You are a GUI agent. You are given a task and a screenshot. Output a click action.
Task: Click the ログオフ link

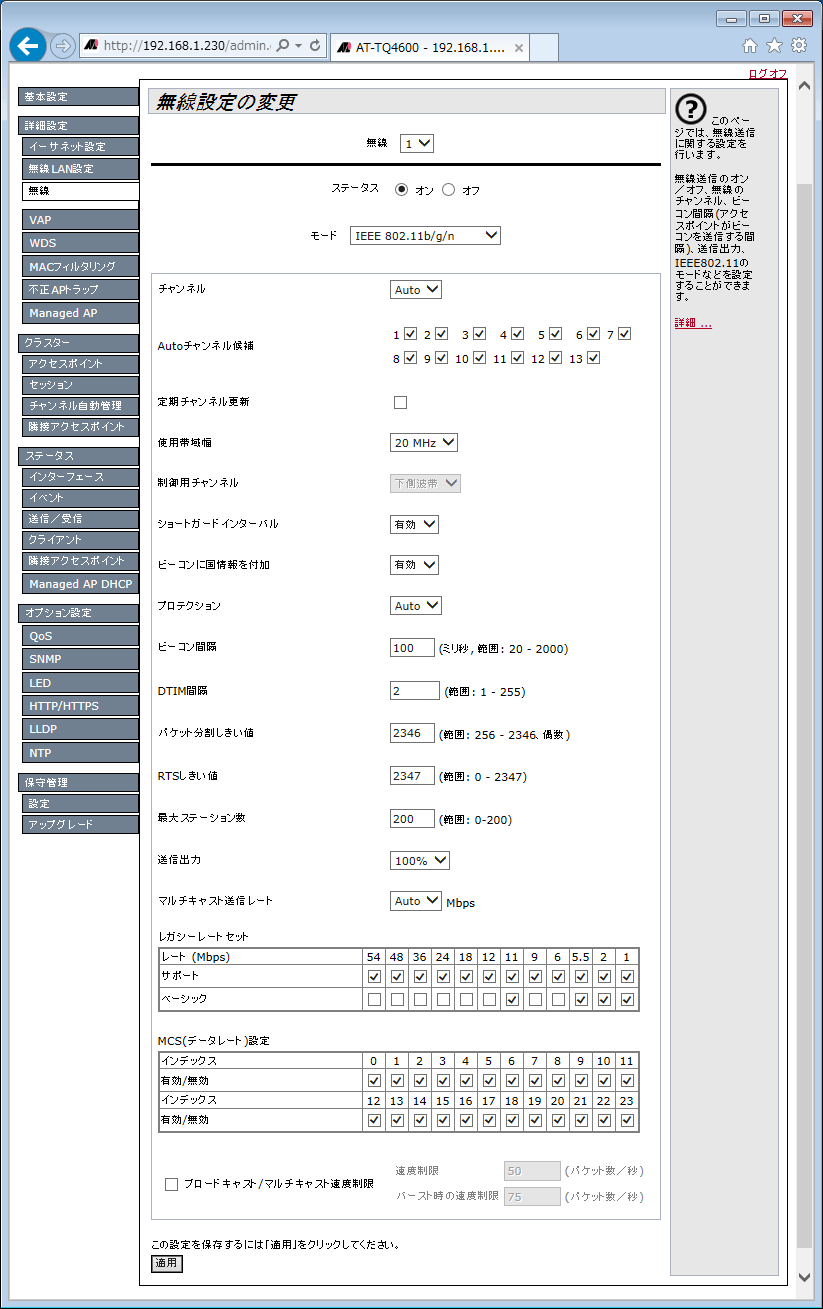tap(767, 74)
